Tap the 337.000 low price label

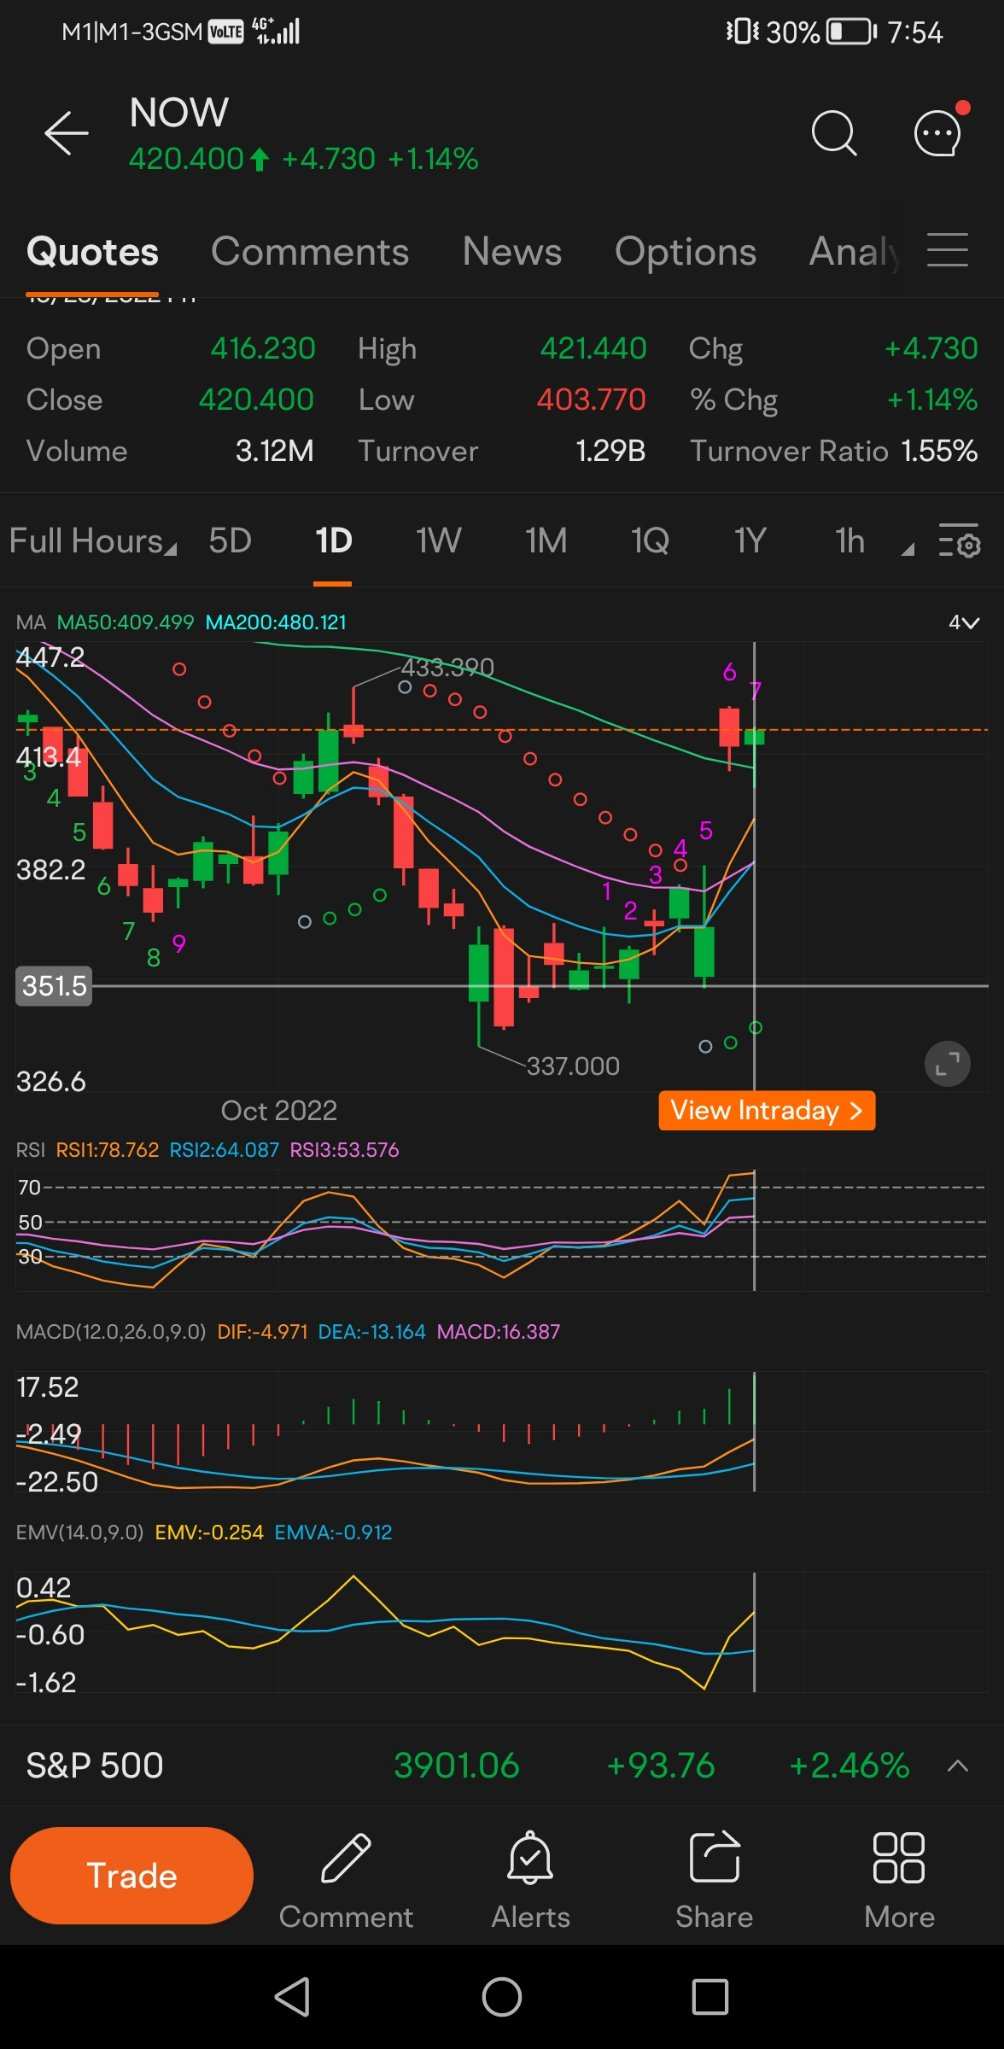pyautogui.click(x=573, y=1066)
